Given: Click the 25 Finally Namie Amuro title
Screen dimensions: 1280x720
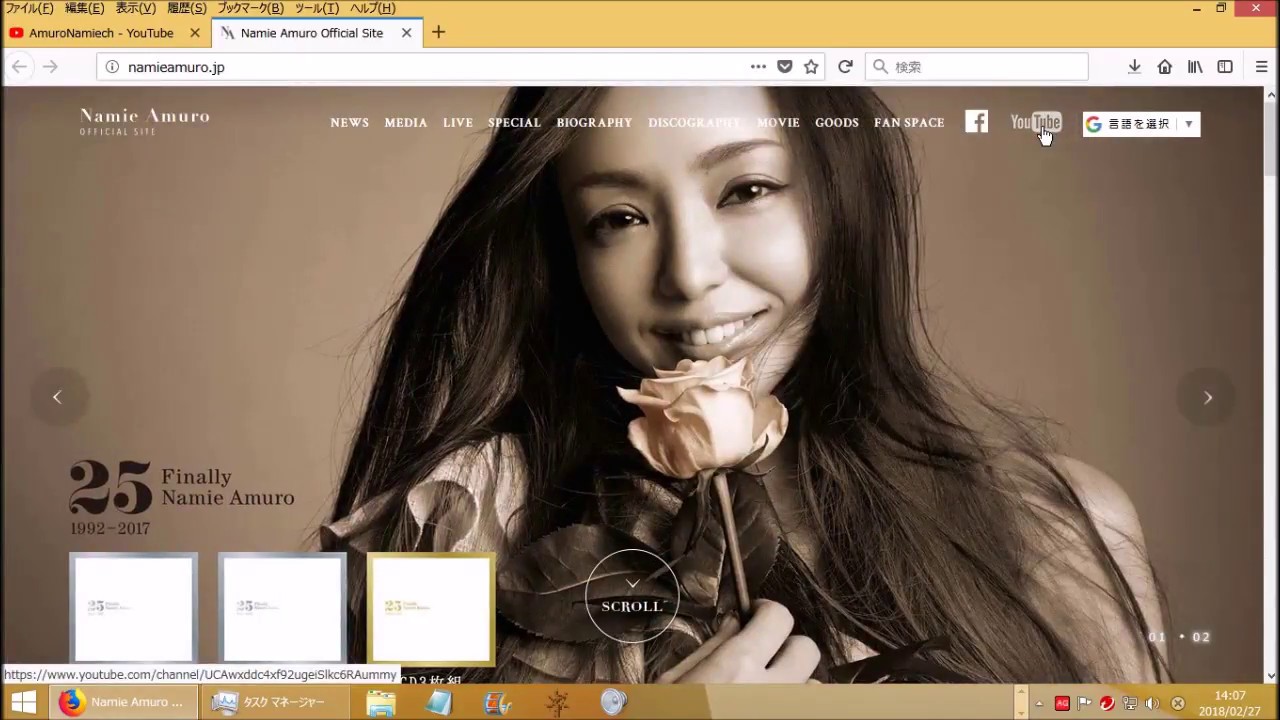Looking at the screenshot, I should pyautogui.click(x=182, y=497).
